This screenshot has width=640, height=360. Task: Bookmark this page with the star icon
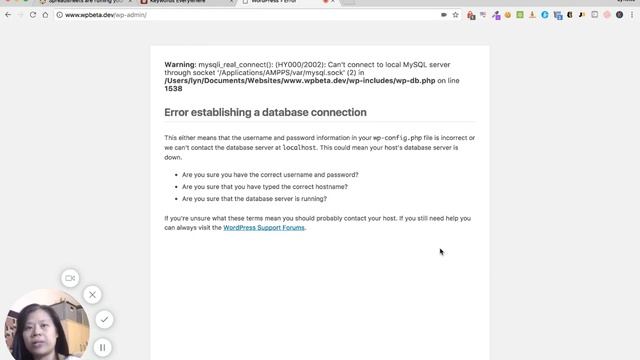(x=456, y=15)
